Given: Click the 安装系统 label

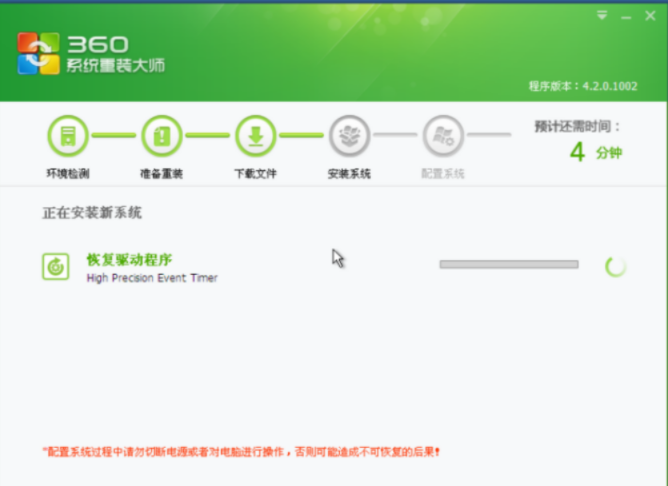Looking at the screenshot, I should tap(349, 173).
